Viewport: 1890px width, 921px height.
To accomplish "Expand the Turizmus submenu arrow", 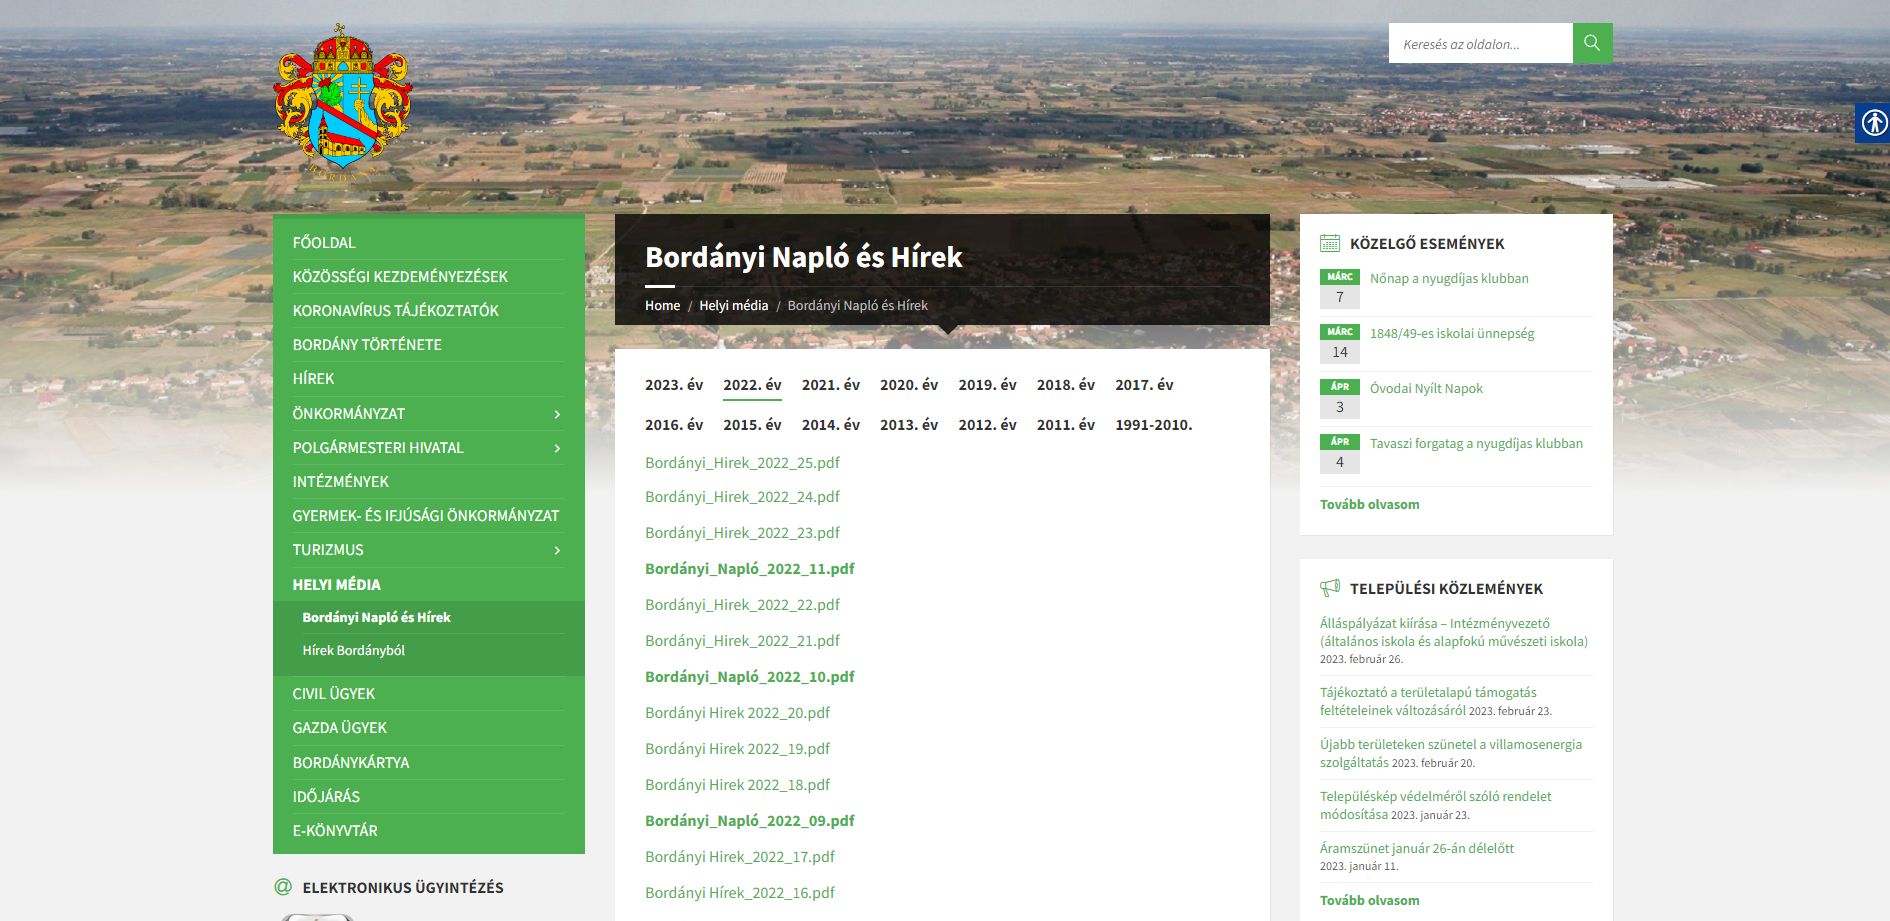I will coord(557,550).
